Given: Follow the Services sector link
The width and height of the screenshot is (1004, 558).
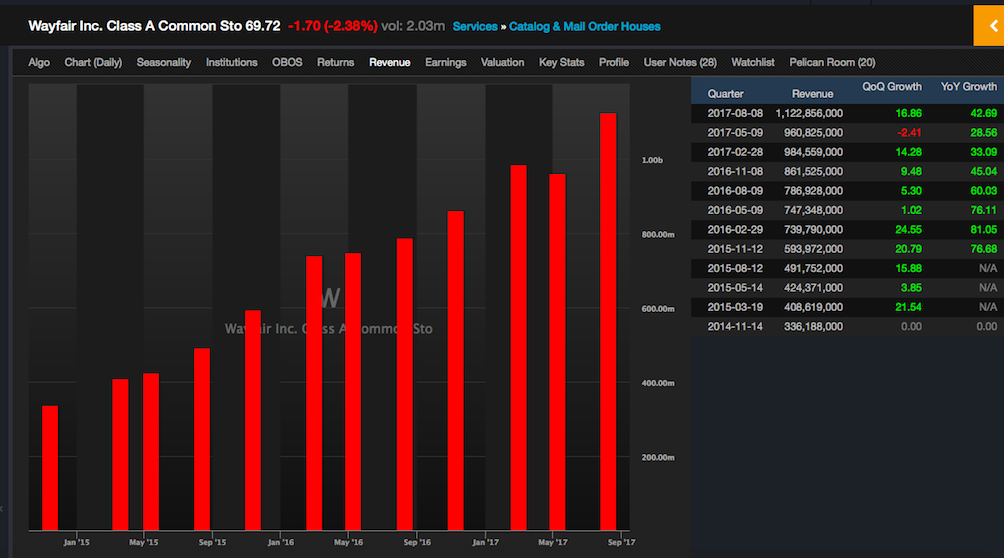Looking at the screenshot, I should pyautogui.click(x=474, y=26).
